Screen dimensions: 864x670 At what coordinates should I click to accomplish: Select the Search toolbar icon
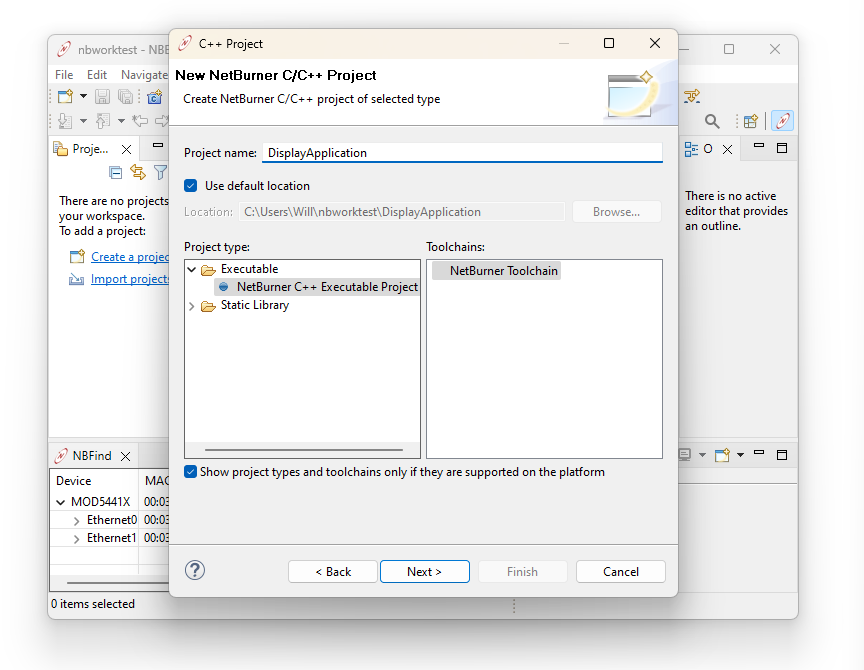(x=712, y=120)
